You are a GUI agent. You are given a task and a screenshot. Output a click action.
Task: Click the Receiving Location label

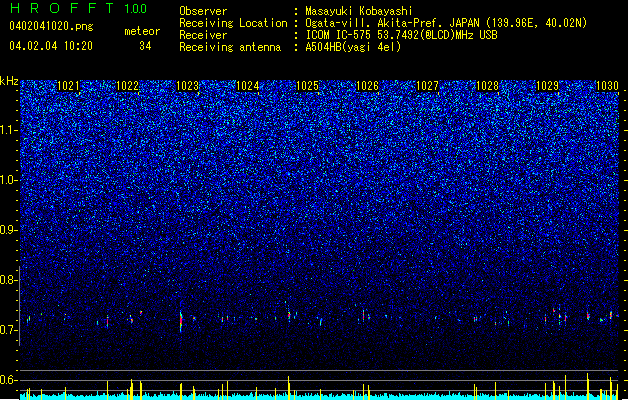233,23
